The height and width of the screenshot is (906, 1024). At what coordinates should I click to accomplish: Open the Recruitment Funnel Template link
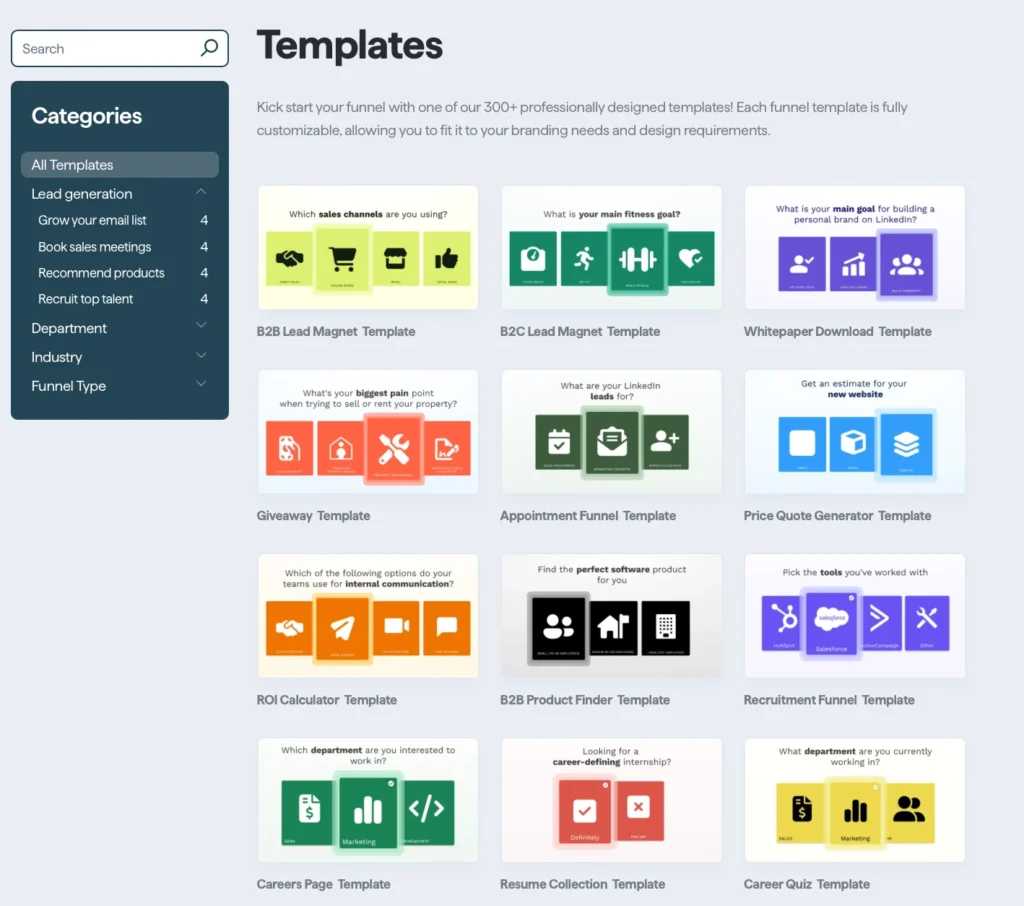(x=829, y=700)
